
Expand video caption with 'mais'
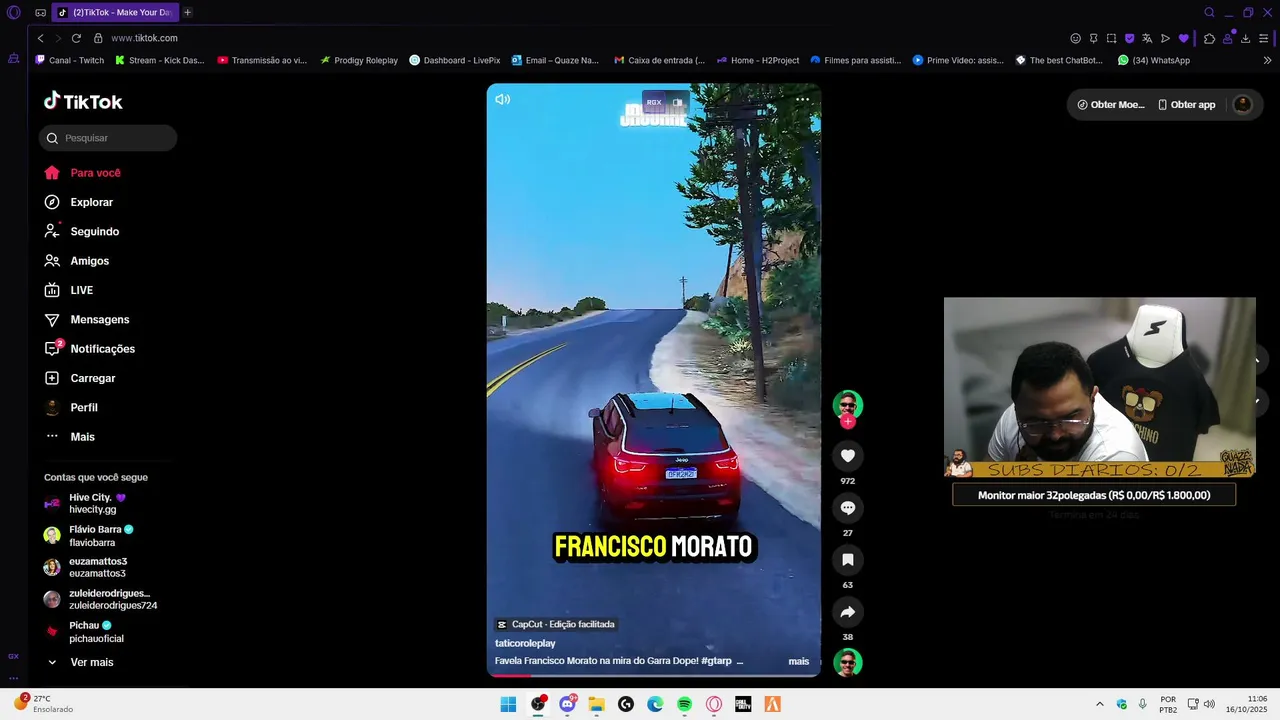(x=799, y=661)
